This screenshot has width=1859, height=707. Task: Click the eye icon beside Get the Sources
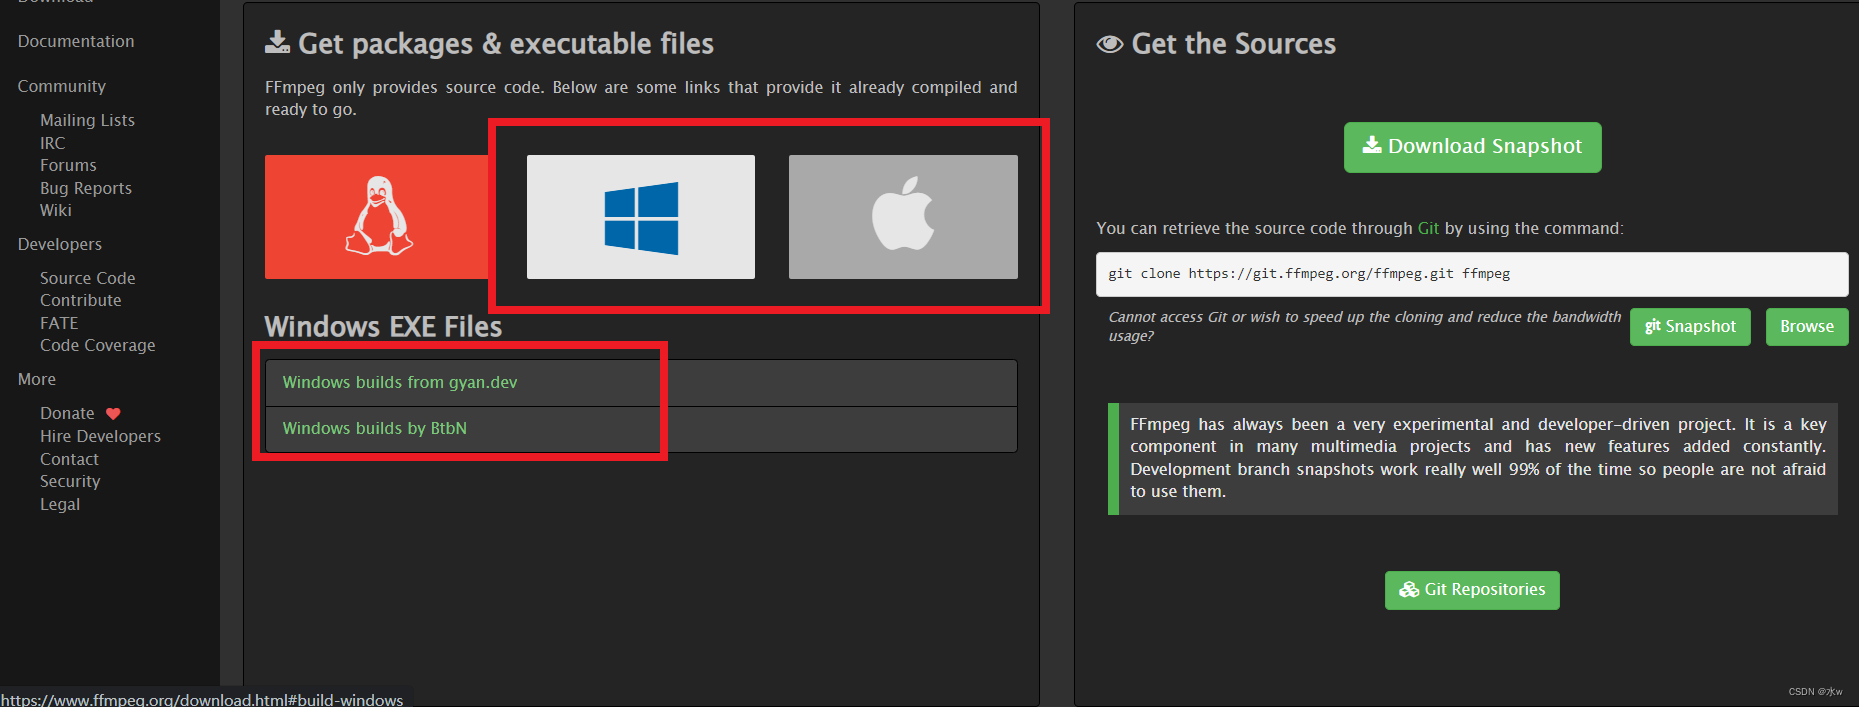click(1110, 44)
